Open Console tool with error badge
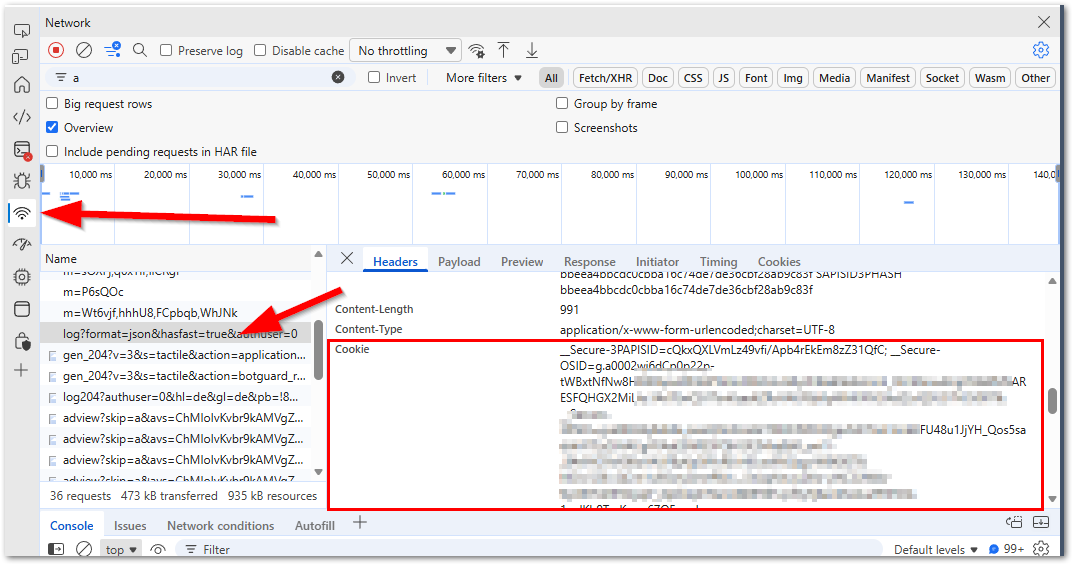This screenshot has width=1073, height=565. point(23,150)
